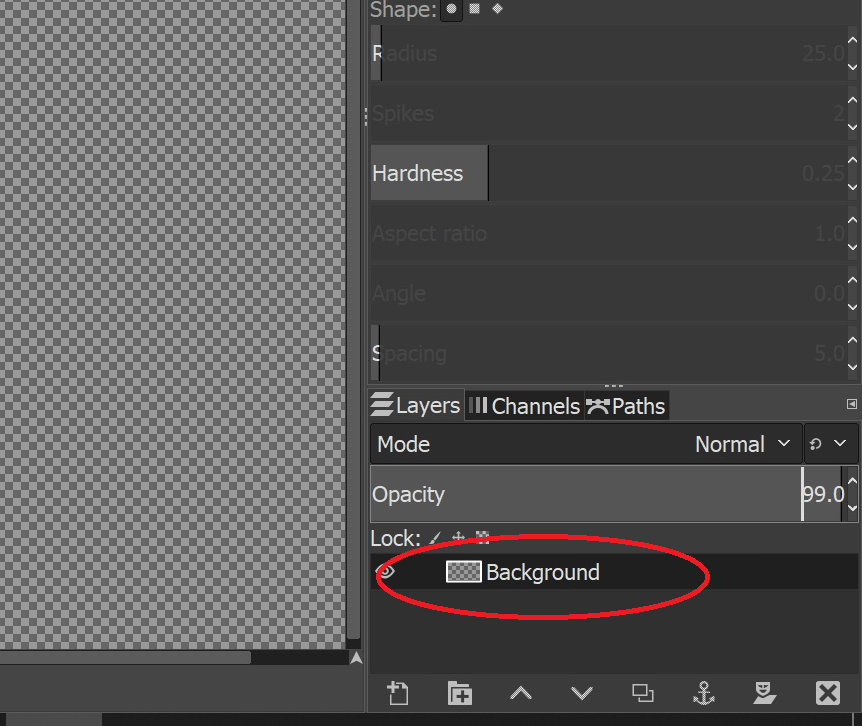Add a layer mask using the mask icon
Screen dimensions: 862x726
765,693
